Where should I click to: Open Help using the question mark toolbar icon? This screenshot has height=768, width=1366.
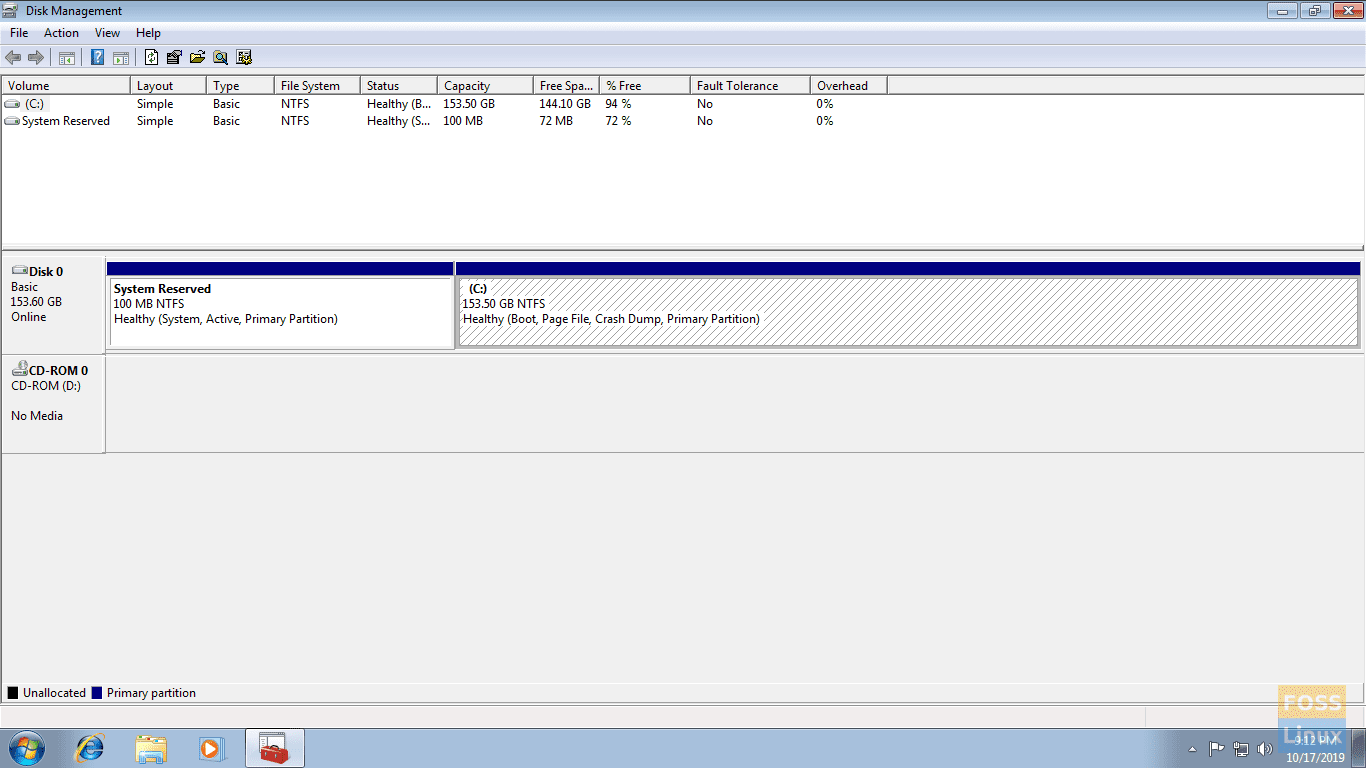(x=97, y=57)
